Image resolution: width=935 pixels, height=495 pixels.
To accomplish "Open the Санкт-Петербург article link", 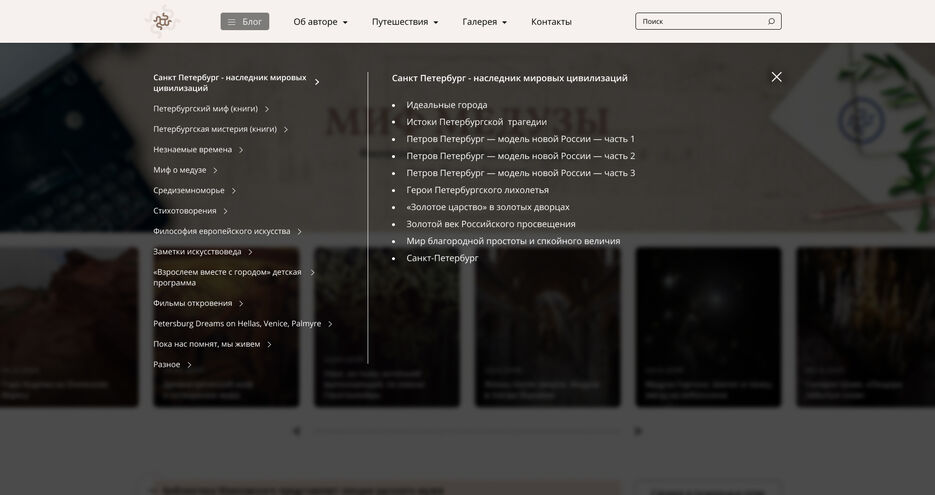I will [x=442, y=258].
